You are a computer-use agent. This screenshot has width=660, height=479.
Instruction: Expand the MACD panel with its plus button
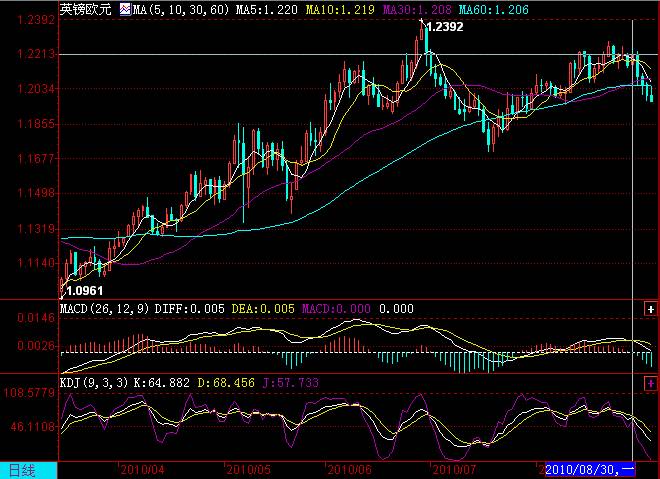(x=651, y=309)
